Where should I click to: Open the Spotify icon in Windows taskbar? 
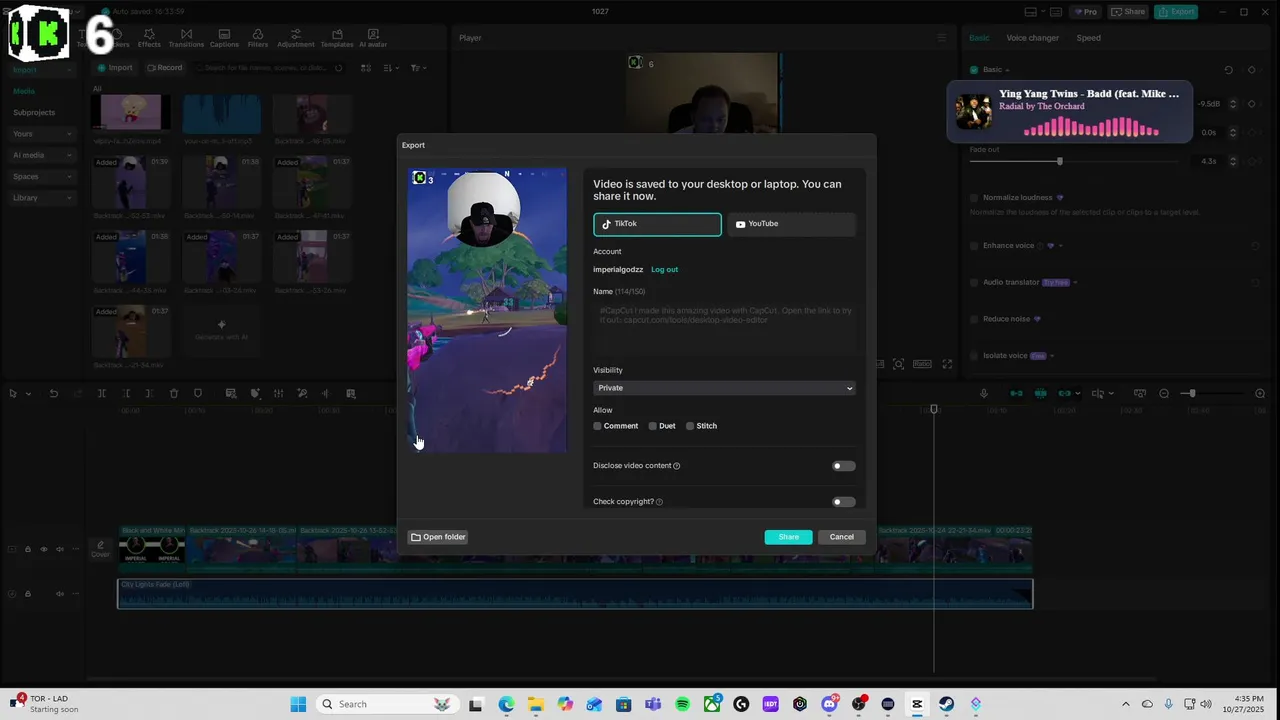[682, 704]
